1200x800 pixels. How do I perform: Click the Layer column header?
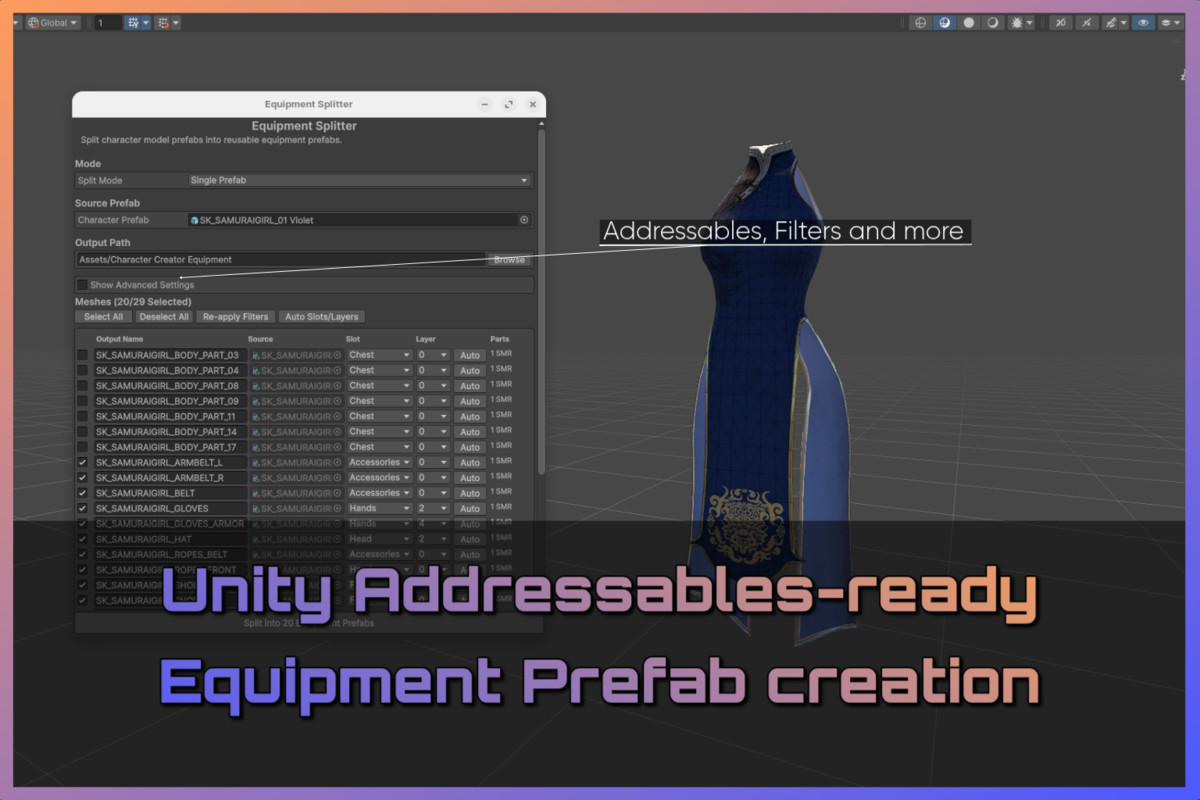426,339
